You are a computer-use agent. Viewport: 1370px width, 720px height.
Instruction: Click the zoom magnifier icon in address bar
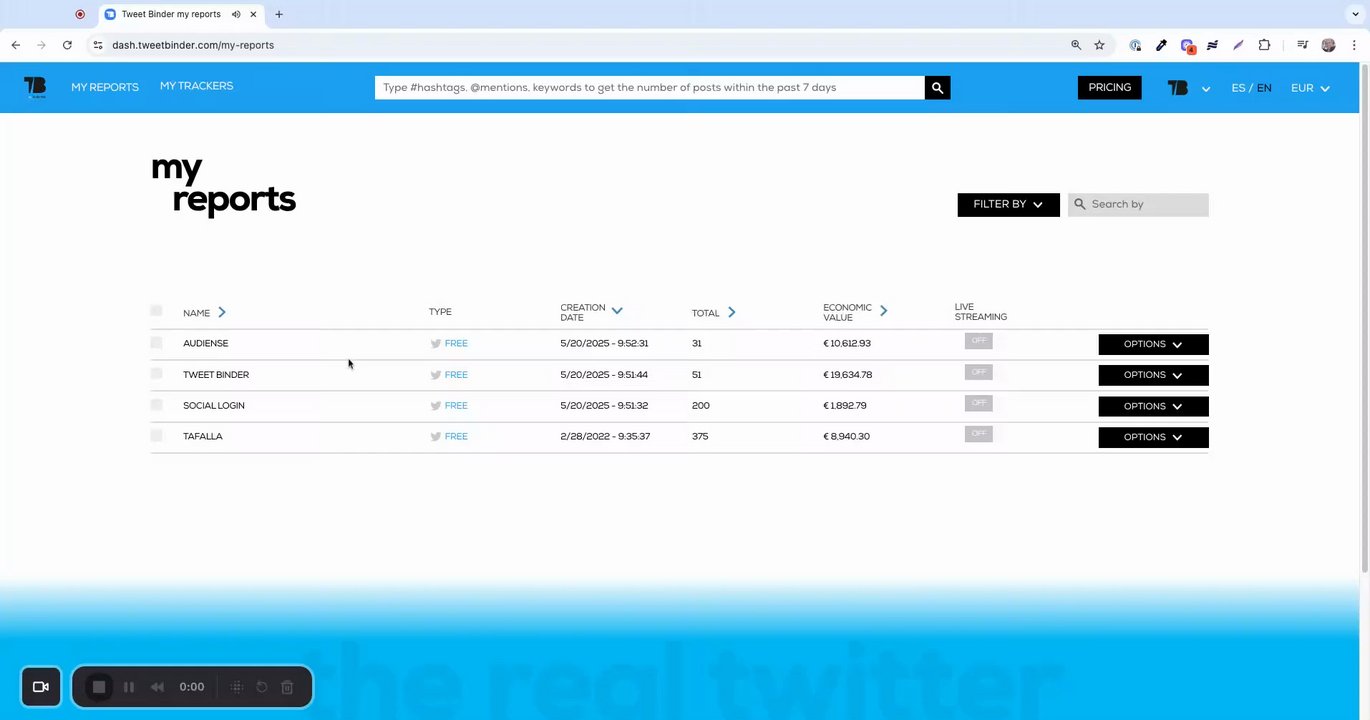pyautogui.click(x=1076, y=45)
